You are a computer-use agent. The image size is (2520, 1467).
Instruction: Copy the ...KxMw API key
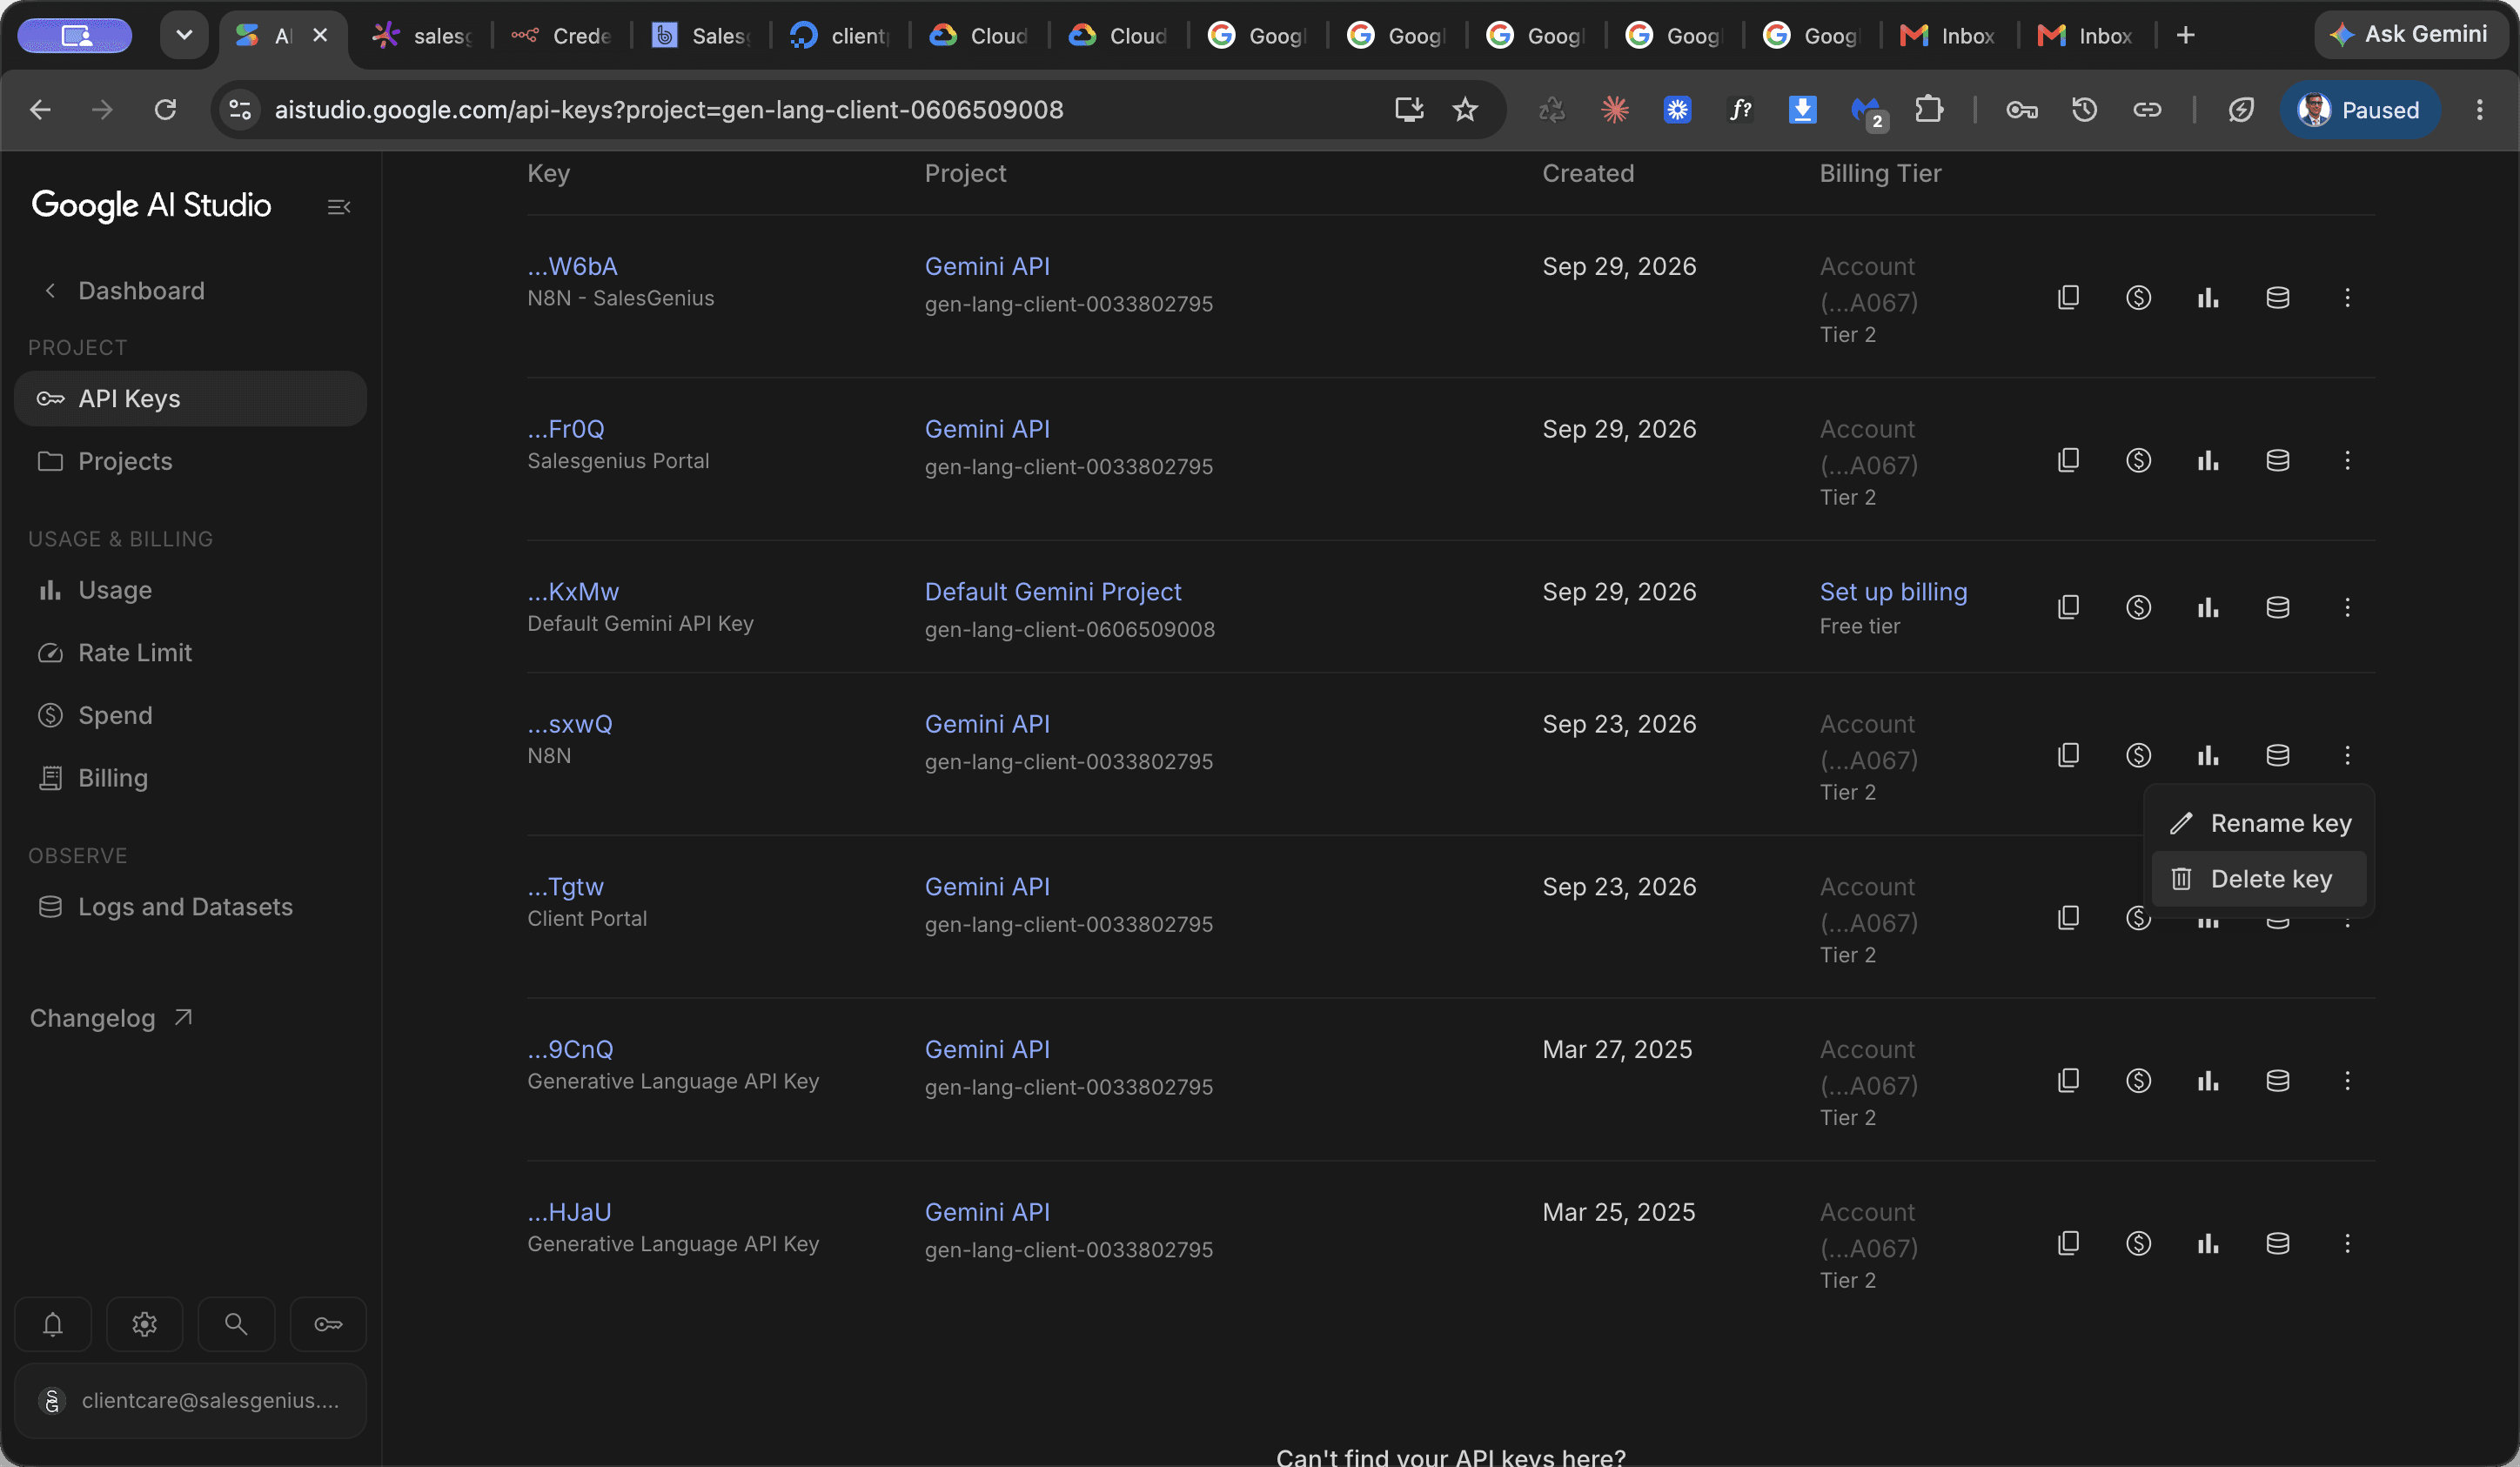click(2068, 607)
